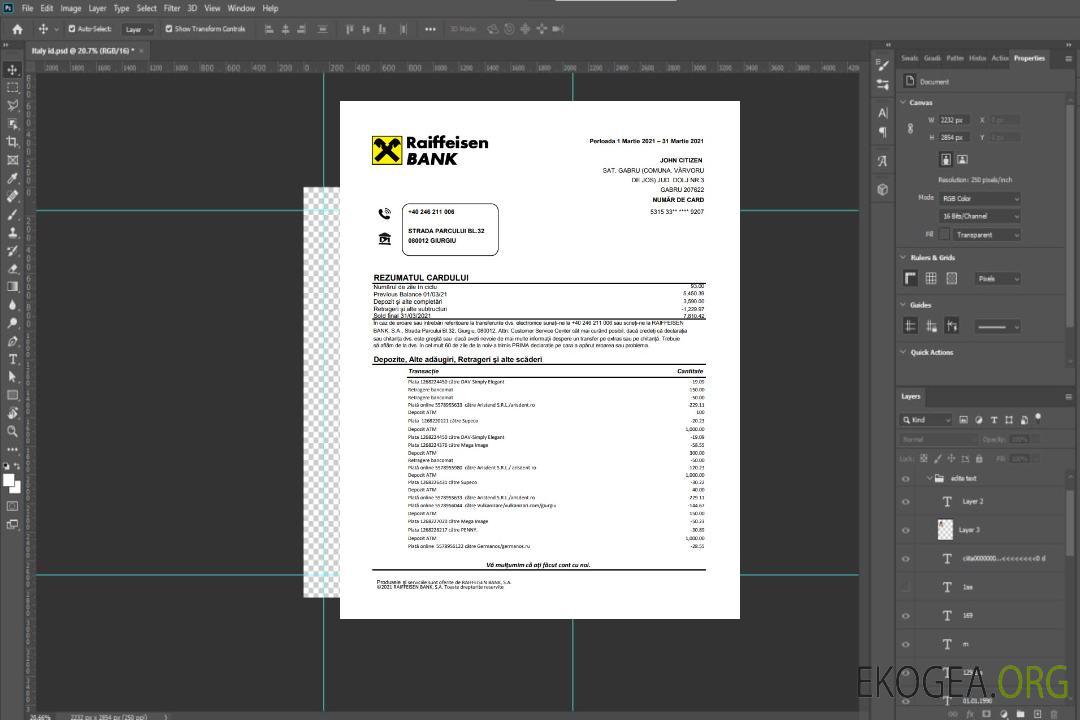Collapse the Rulers & Grids section

click(x=903, y=258)
